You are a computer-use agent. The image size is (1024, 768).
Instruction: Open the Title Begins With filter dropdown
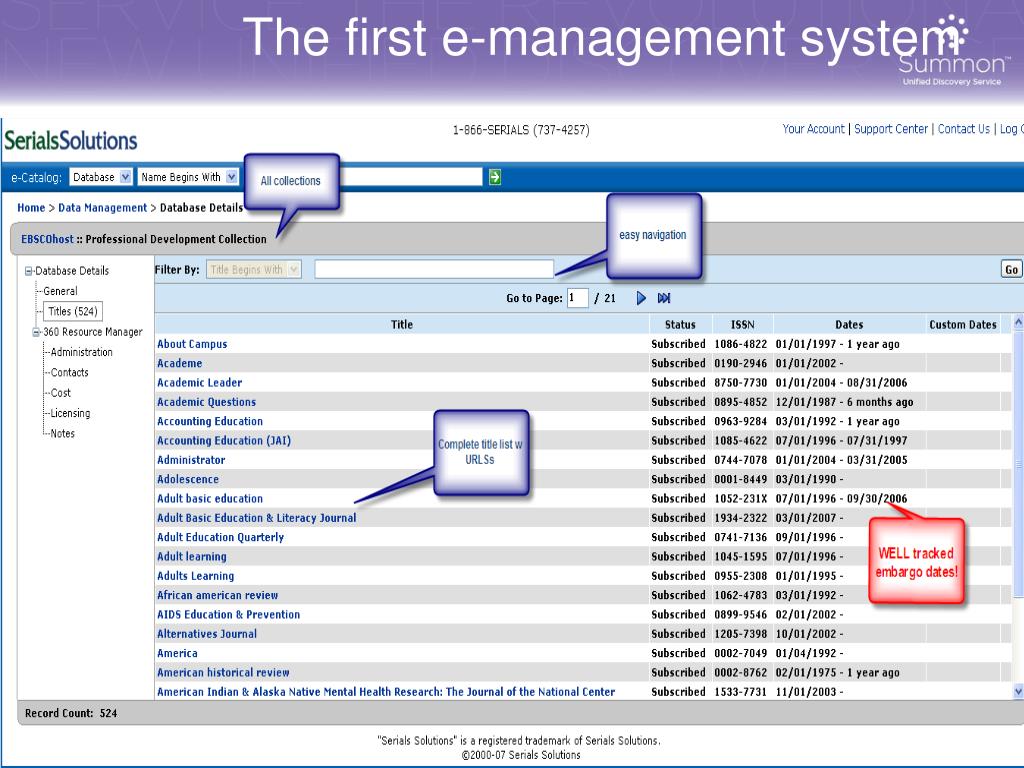(254, 269)
